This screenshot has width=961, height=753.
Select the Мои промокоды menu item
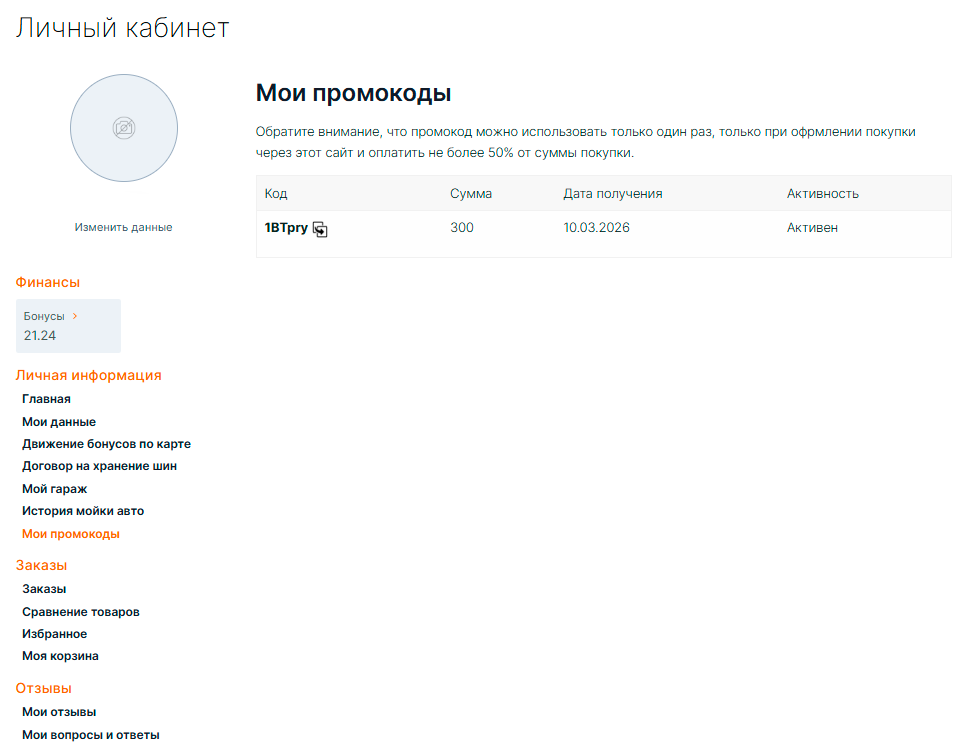click(x=70, y=534)
